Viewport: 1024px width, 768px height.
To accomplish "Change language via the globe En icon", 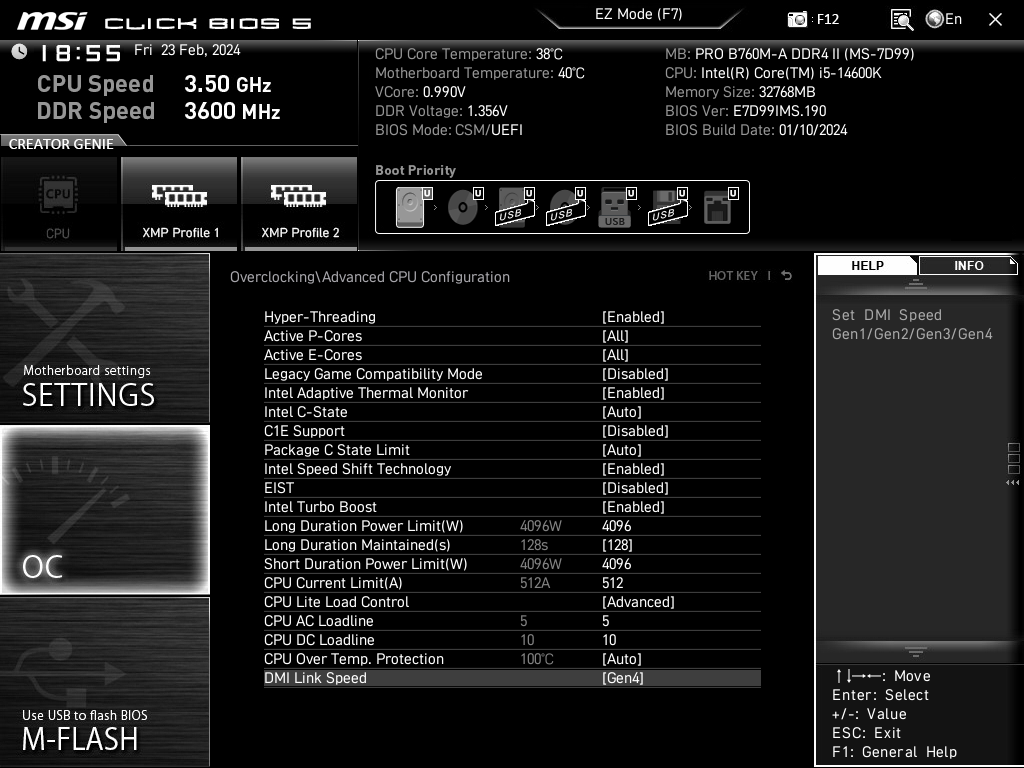I will pos(944,19).
